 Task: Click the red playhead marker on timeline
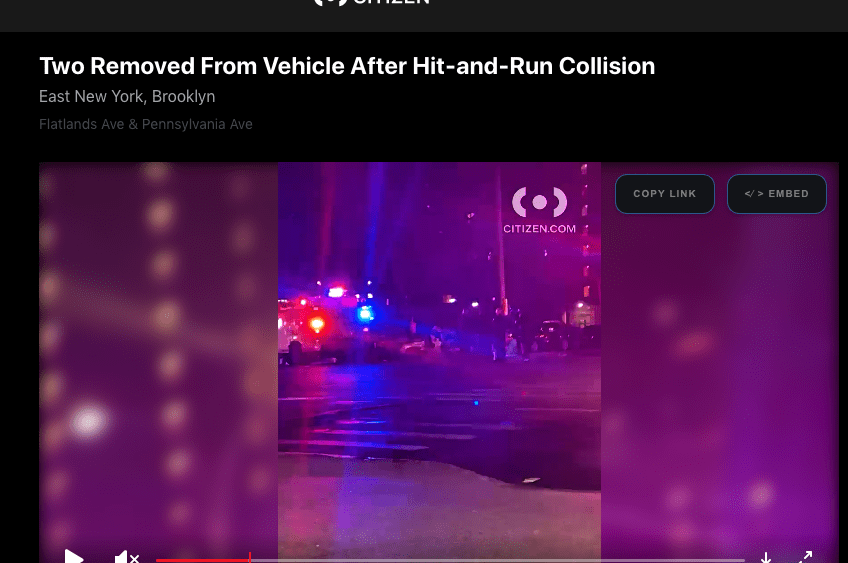point(250,558)
